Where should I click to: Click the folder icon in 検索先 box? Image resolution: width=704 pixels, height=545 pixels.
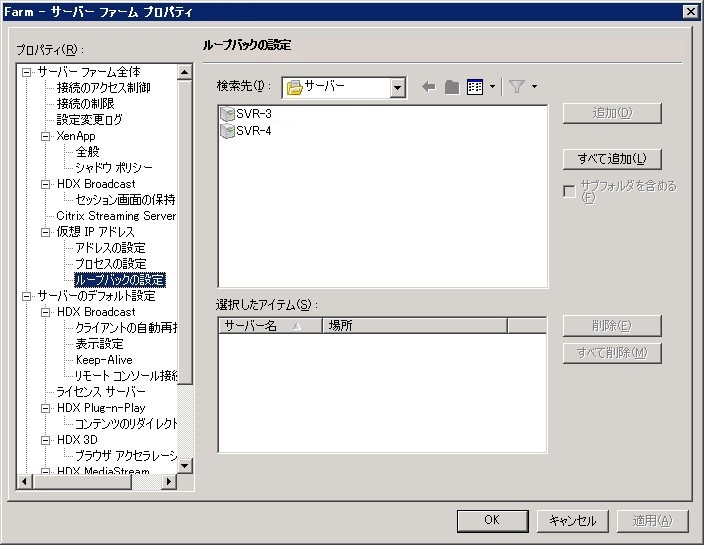[295, 88]
